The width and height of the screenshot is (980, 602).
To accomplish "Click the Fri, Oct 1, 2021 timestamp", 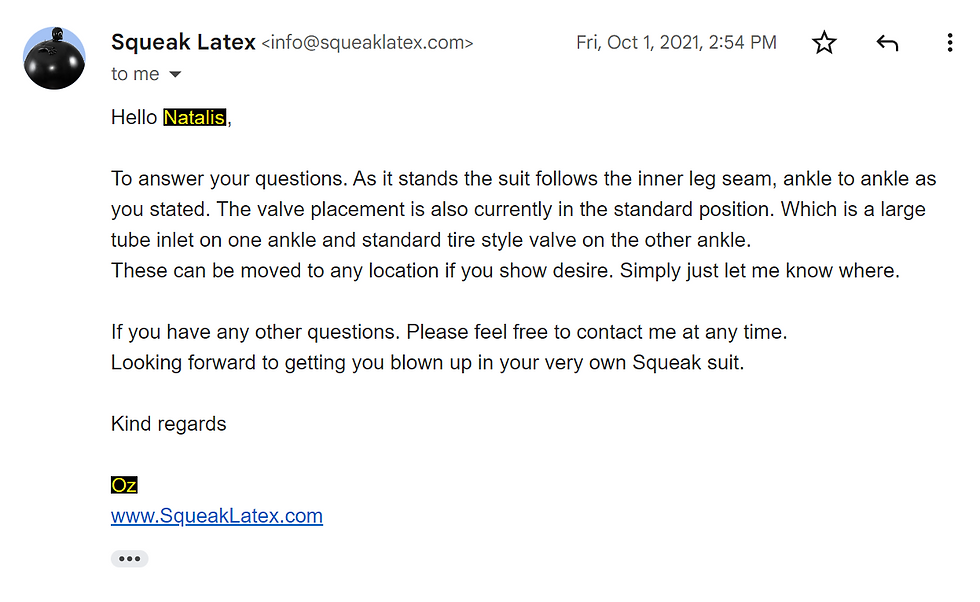I will (676, 43).
